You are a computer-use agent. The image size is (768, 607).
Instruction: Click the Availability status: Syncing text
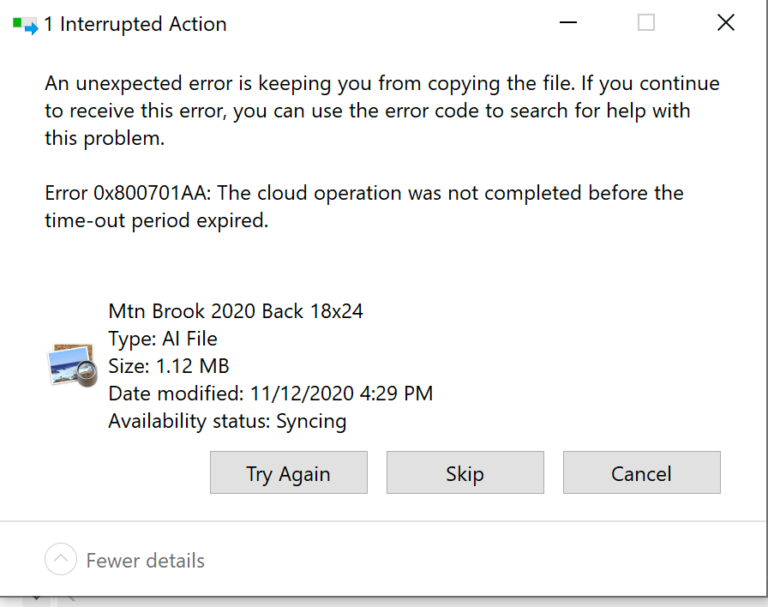pyautogui.click(x=227, y=421)
